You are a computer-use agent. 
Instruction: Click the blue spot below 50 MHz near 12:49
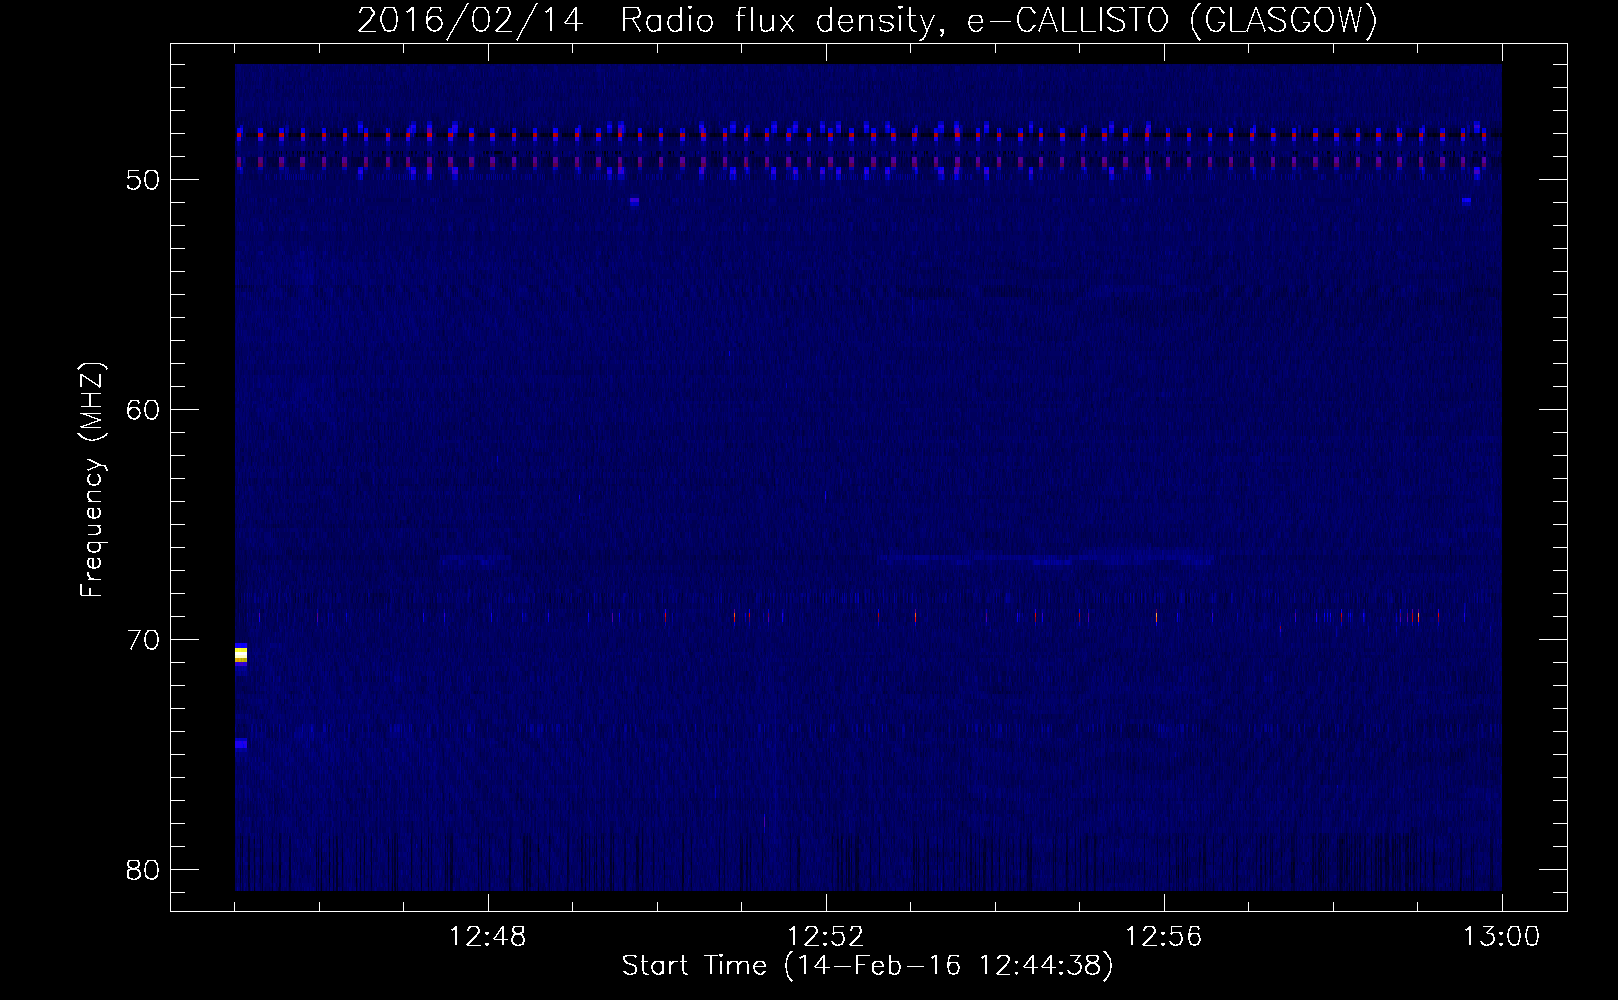tap(634, 201)
